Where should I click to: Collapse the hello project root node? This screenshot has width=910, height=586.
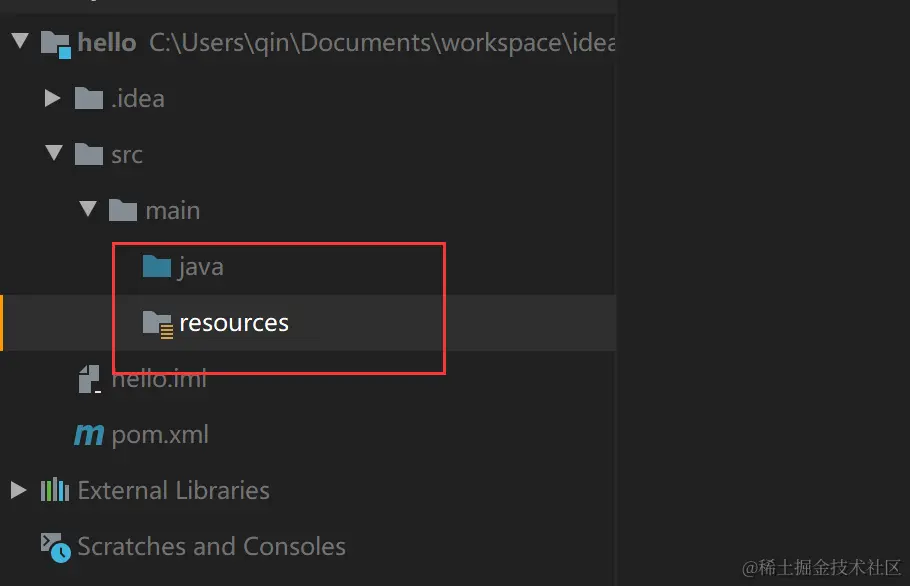[19, 42]
